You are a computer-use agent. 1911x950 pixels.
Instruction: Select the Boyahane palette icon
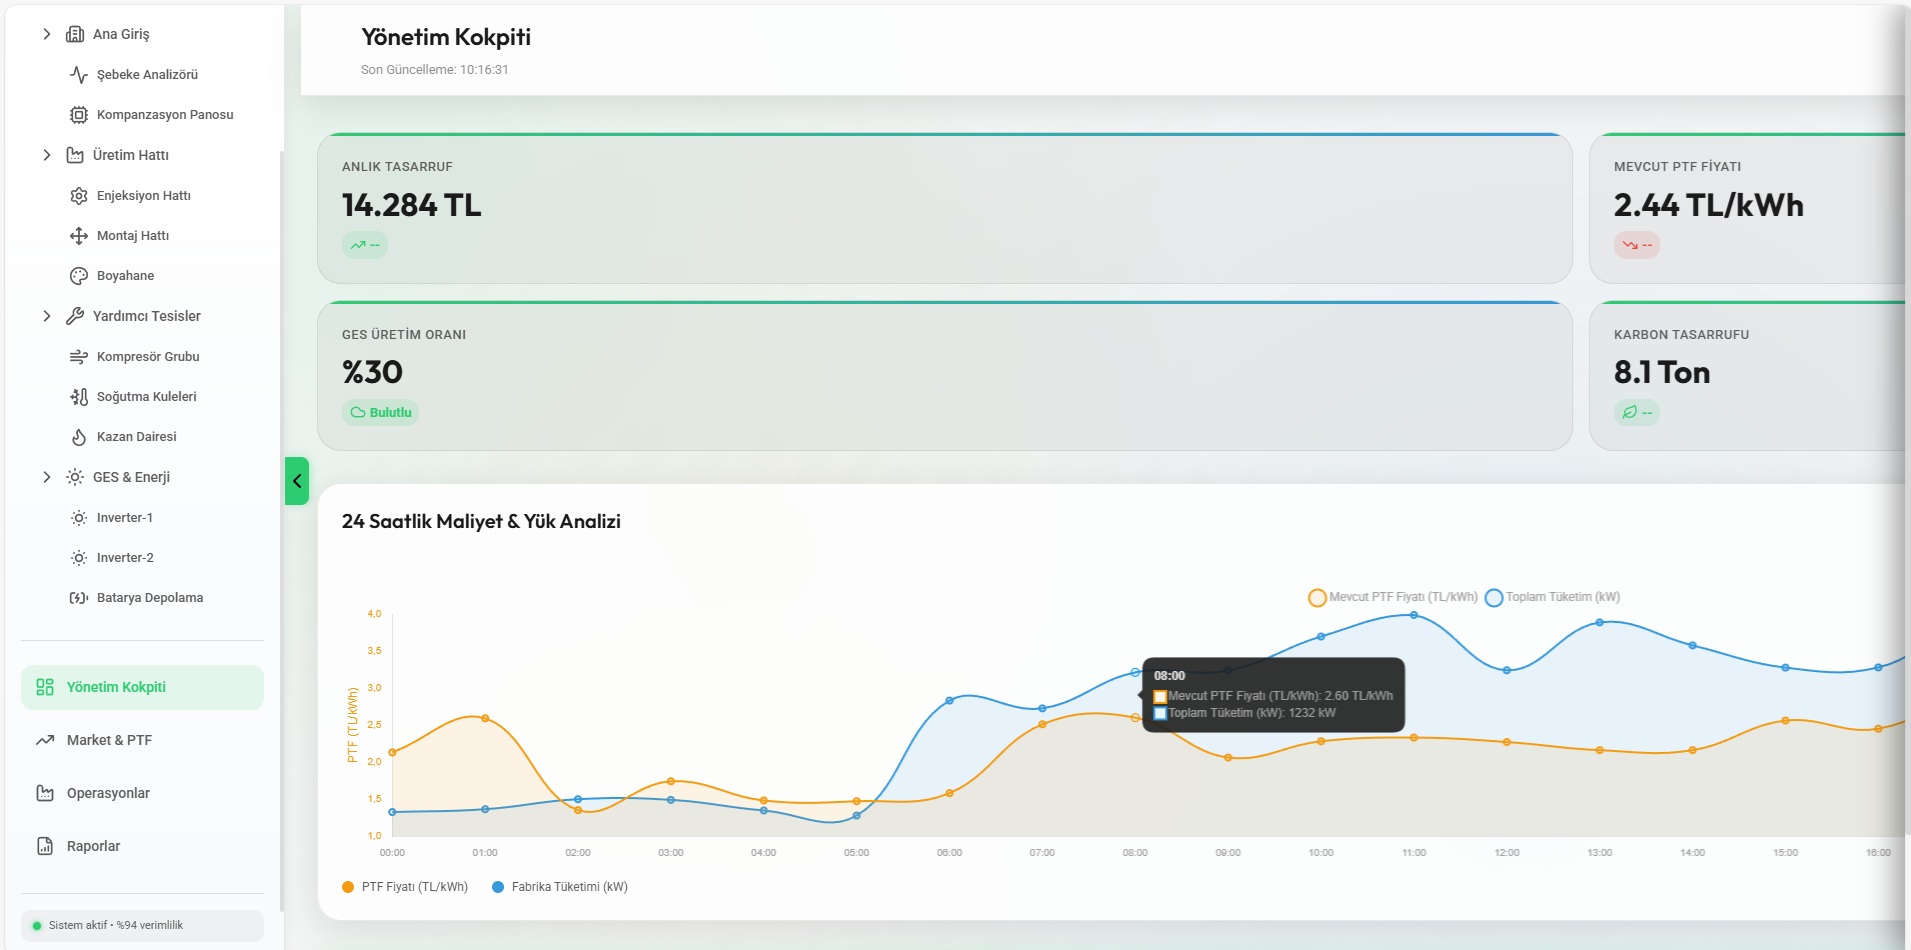click(x=79, y=276)
